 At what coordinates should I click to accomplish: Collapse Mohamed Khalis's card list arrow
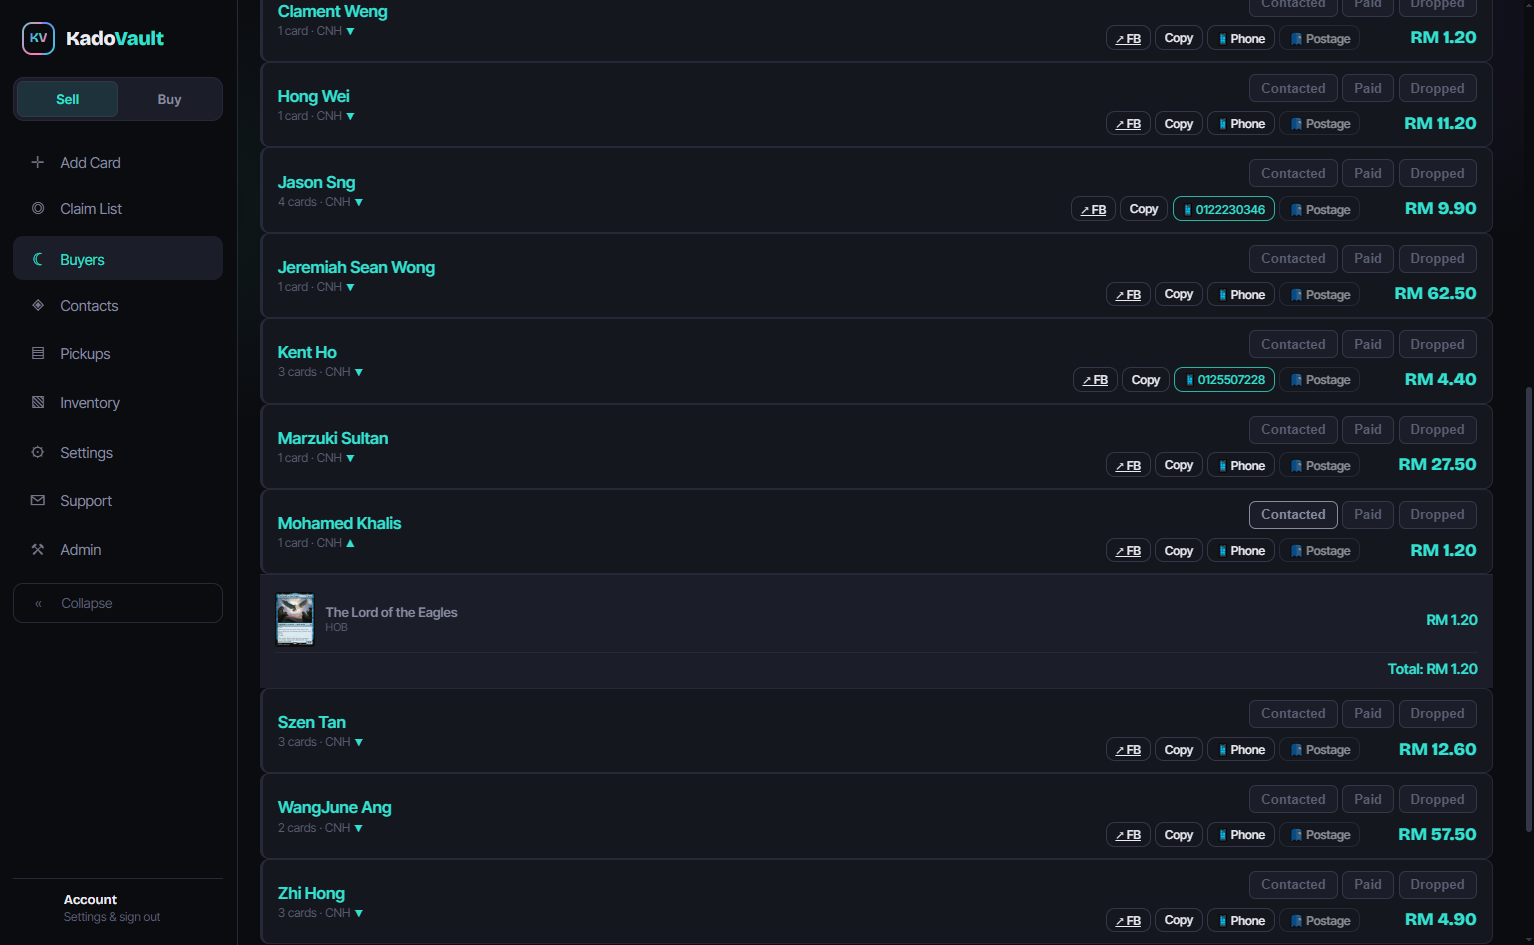350,543
